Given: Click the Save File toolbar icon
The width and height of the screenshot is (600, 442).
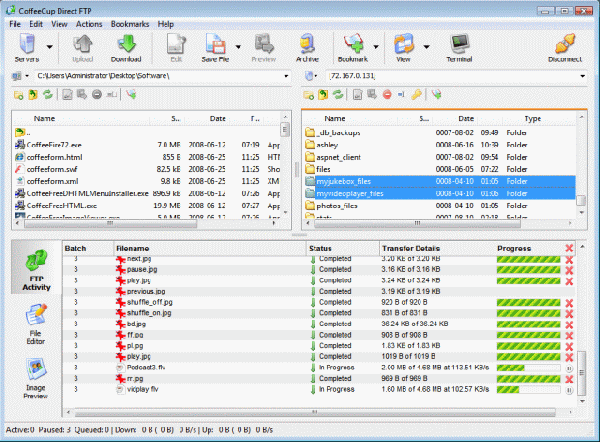Looking at the screenshot, I should coord(216,46).
